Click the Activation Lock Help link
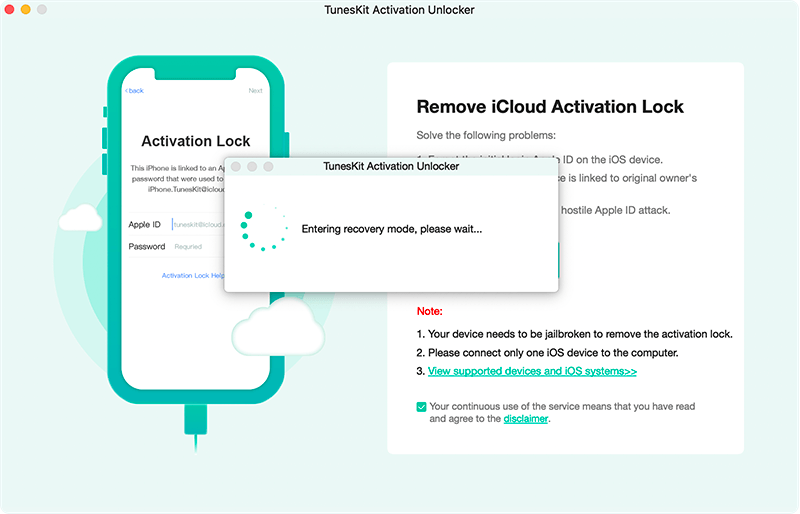The height and width of the screenshot is (514, 800). [x=192, y=275]
